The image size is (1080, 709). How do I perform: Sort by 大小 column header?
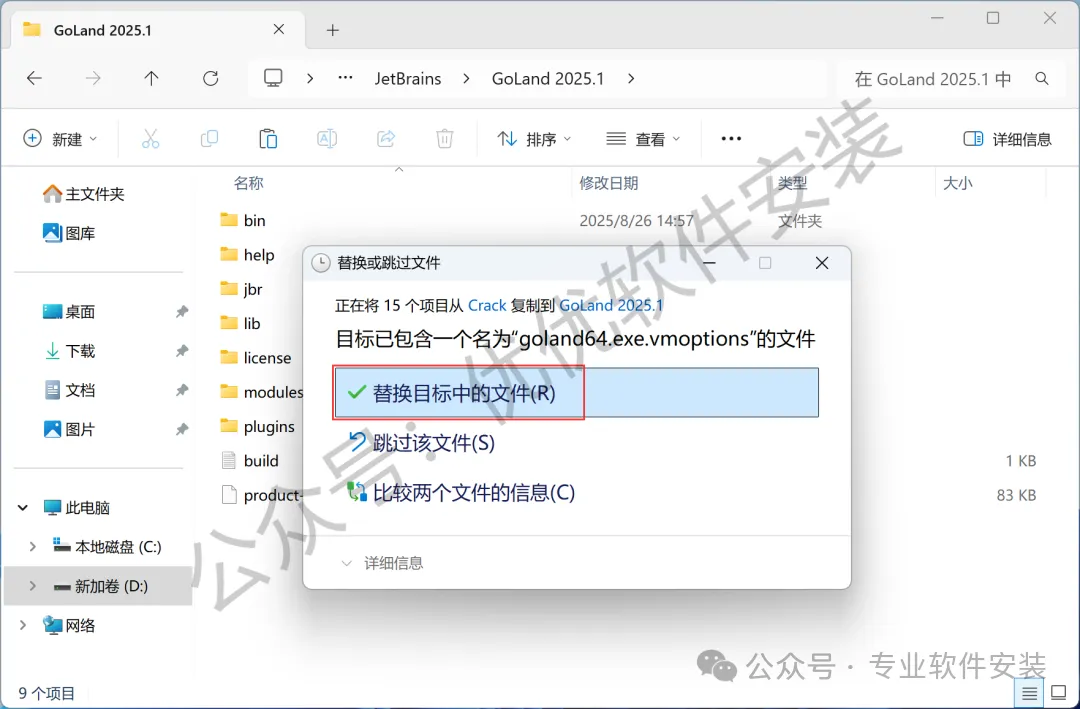957,183
